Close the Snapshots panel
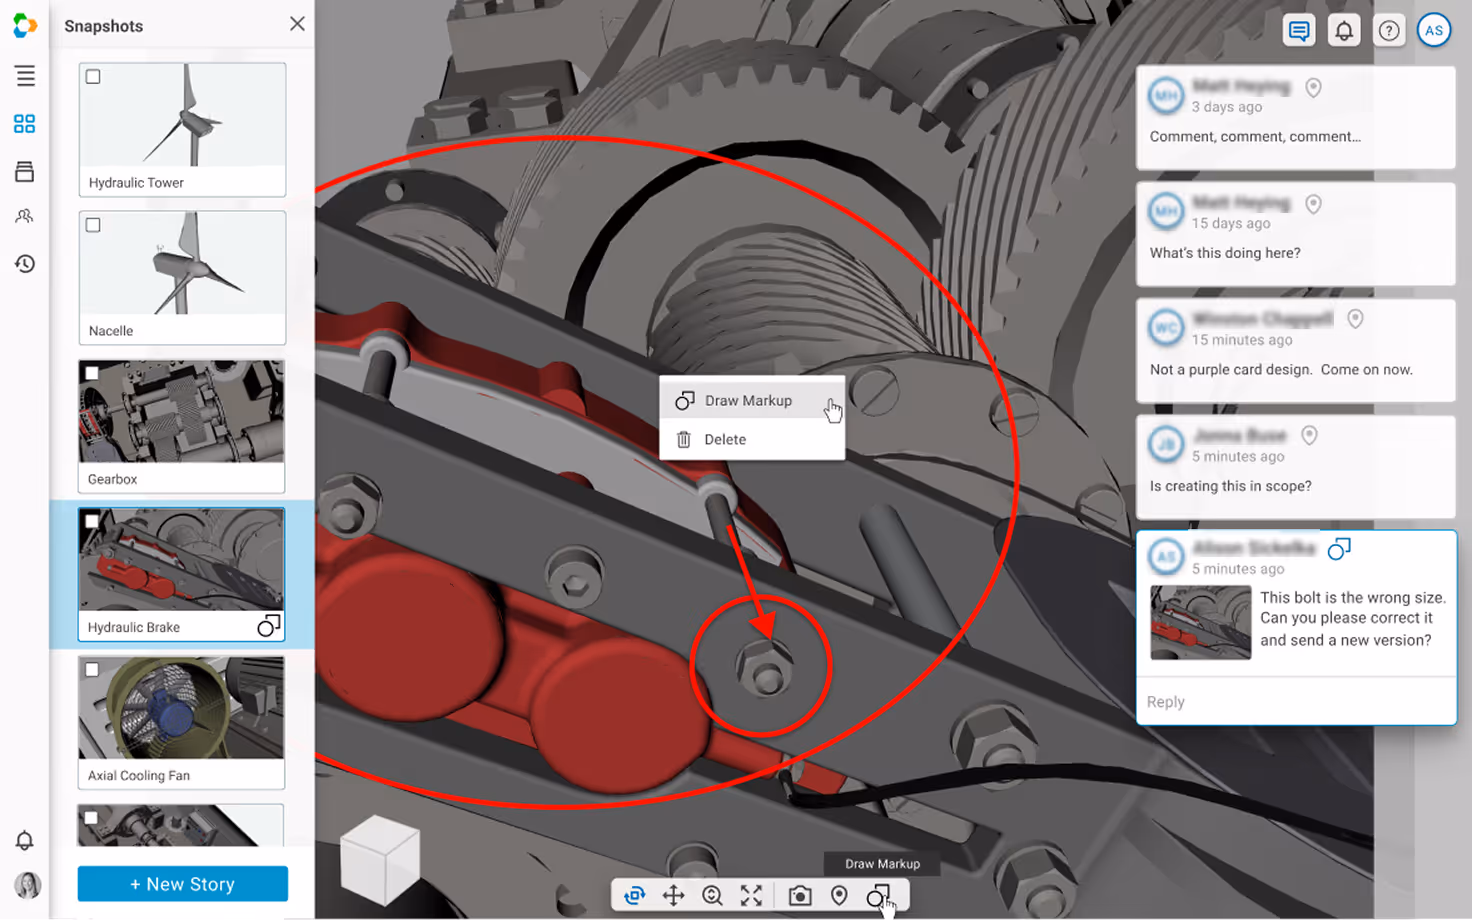This screenshot has height=920, width=1472. pyautogui.click(x=297, y=24)
